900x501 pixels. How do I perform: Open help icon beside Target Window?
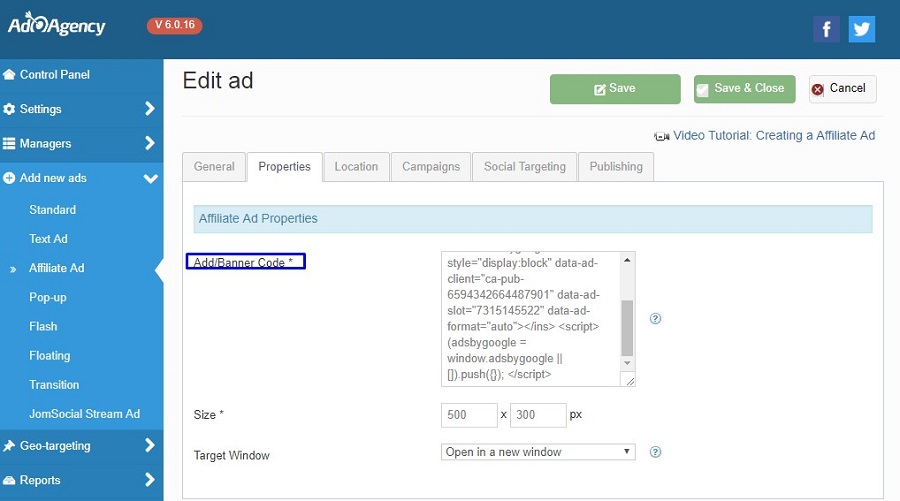(655, 452)
